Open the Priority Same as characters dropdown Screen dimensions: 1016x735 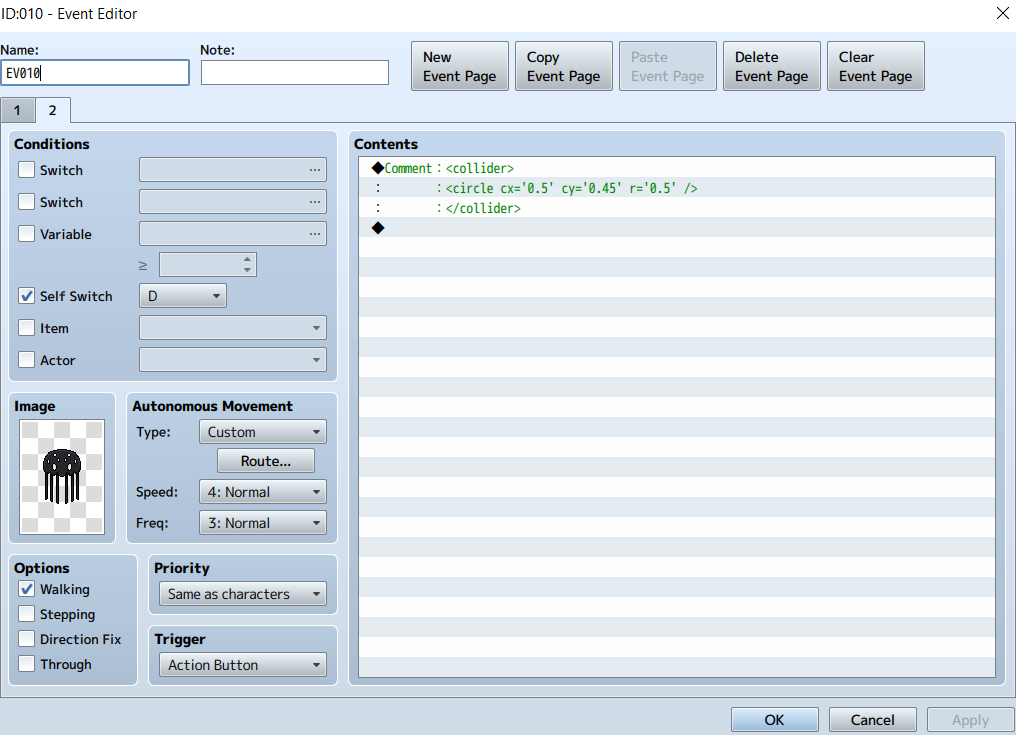243,594
